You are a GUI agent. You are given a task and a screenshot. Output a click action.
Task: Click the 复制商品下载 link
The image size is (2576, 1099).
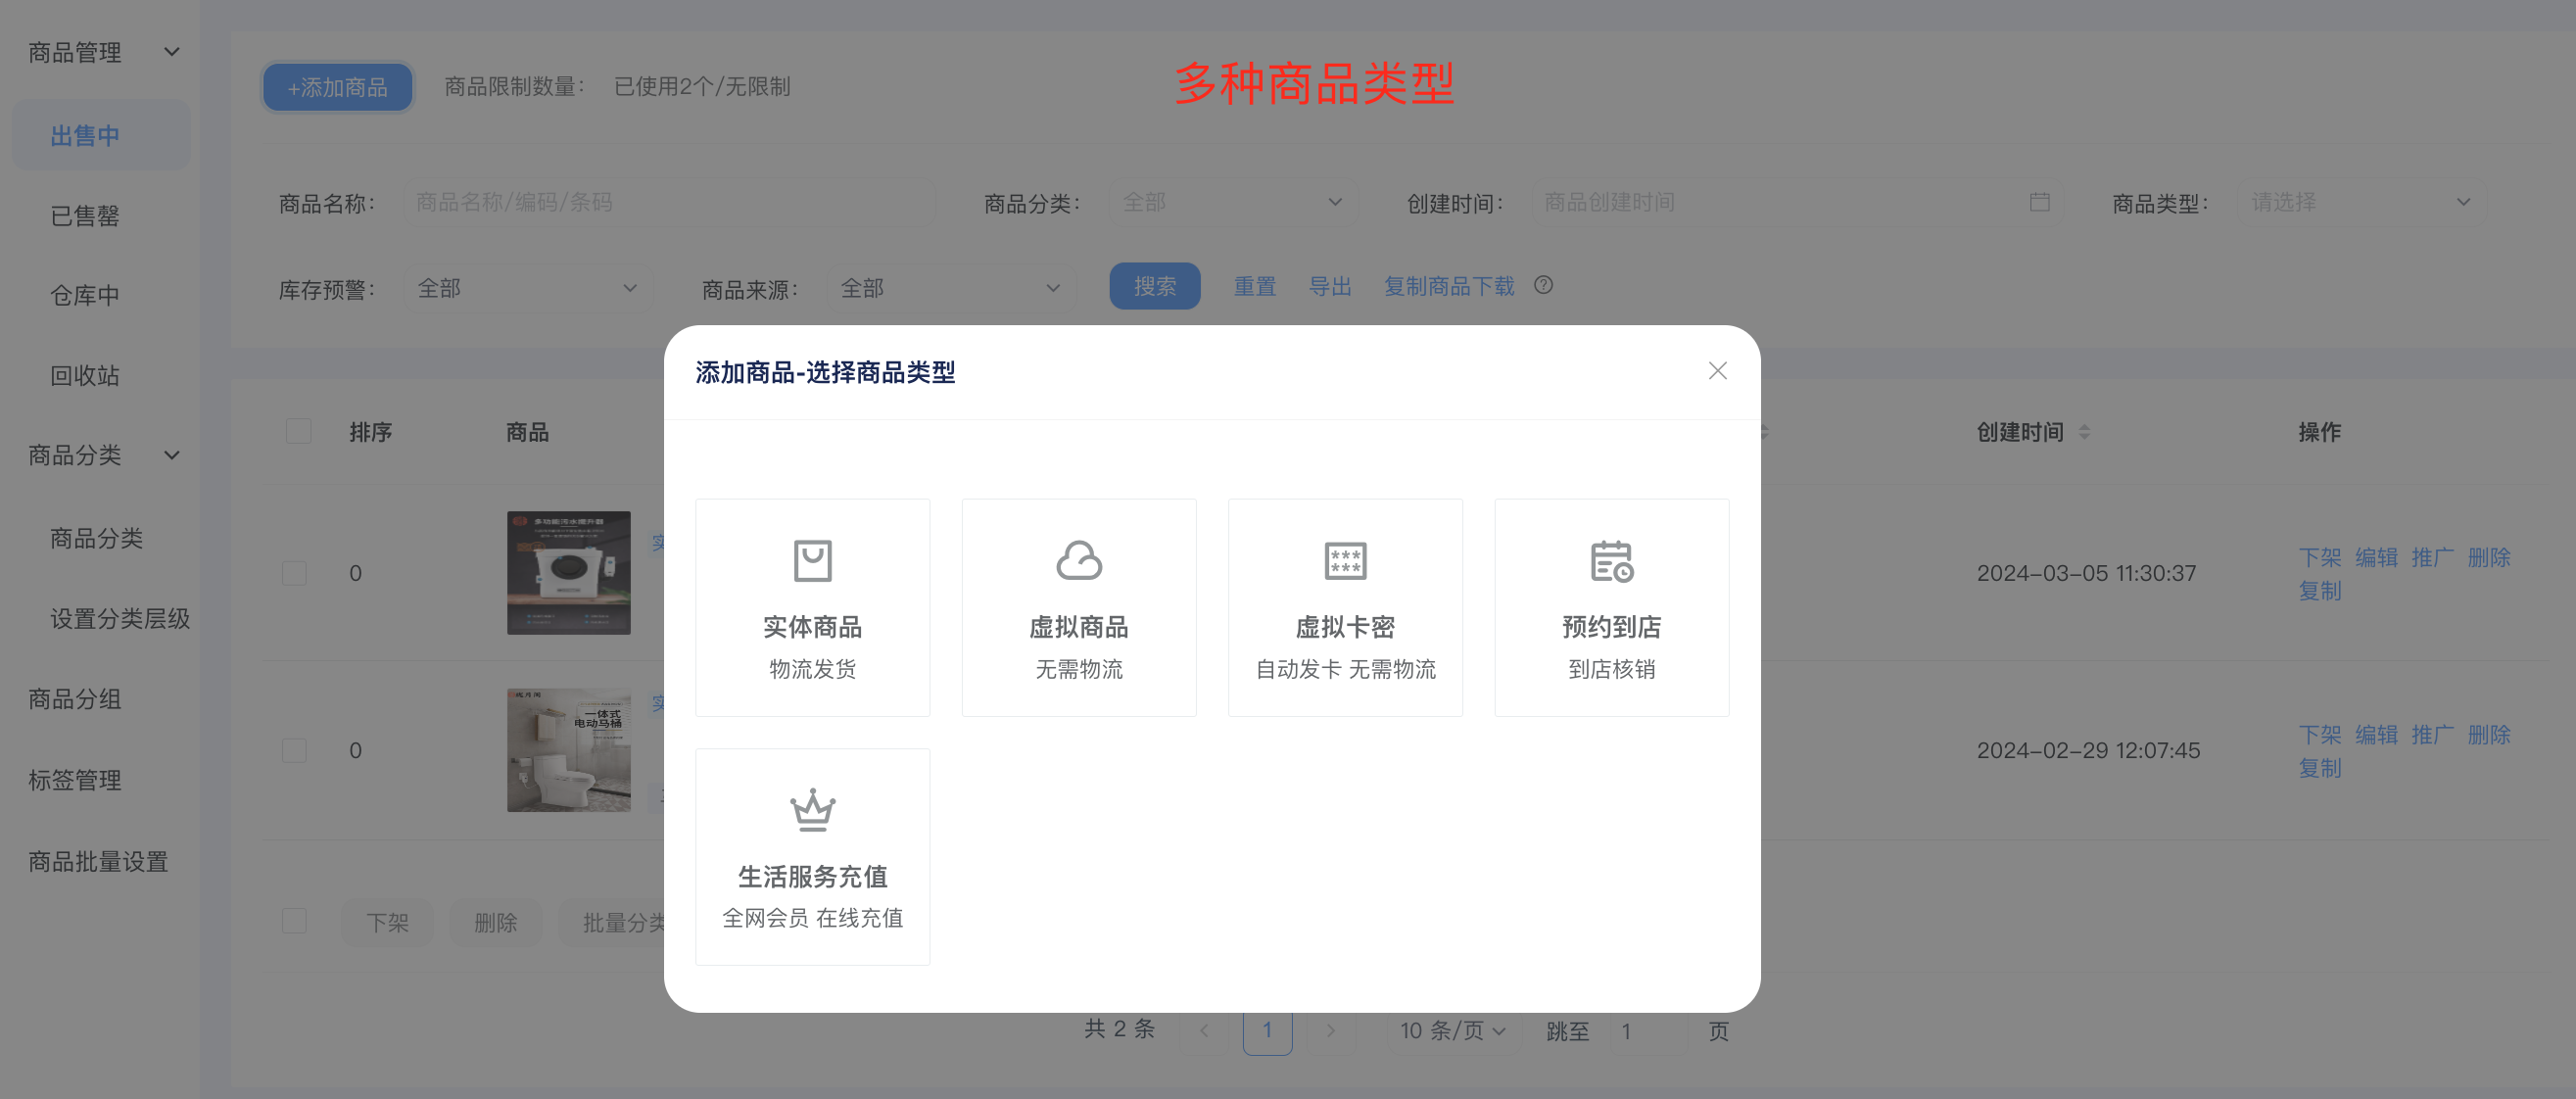coord(1448,287)
